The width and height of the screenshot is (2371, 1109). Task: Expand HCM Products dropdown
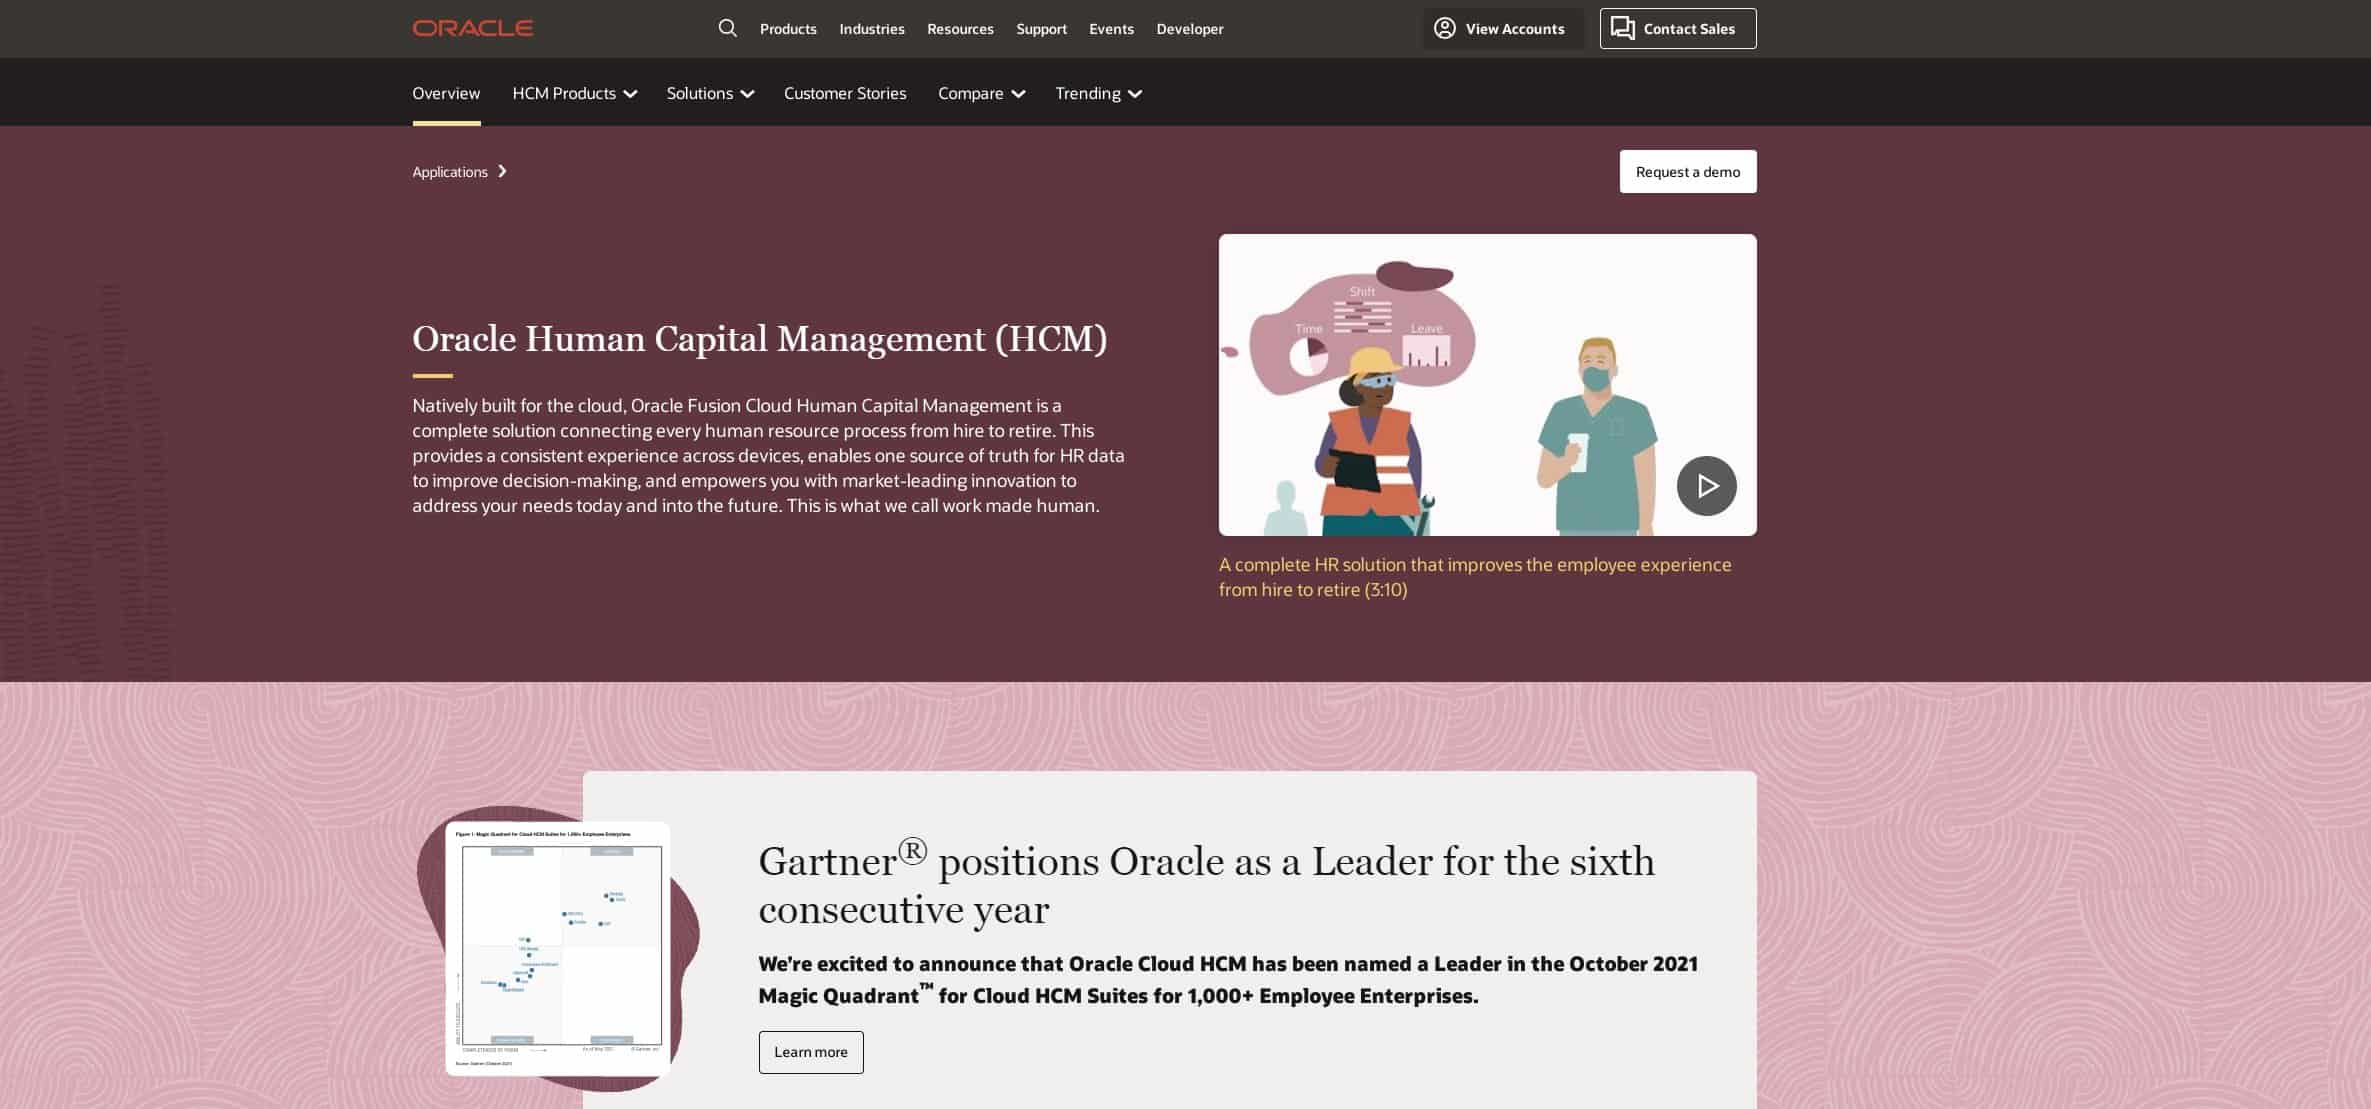574,93
